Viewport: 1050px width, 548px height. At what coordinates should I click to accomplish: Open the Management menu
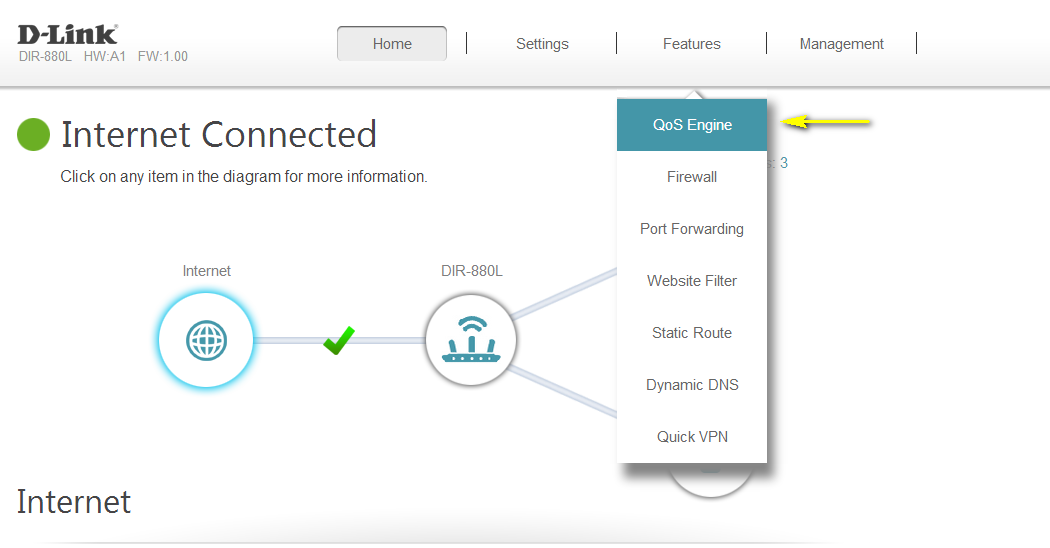(841, 44)
